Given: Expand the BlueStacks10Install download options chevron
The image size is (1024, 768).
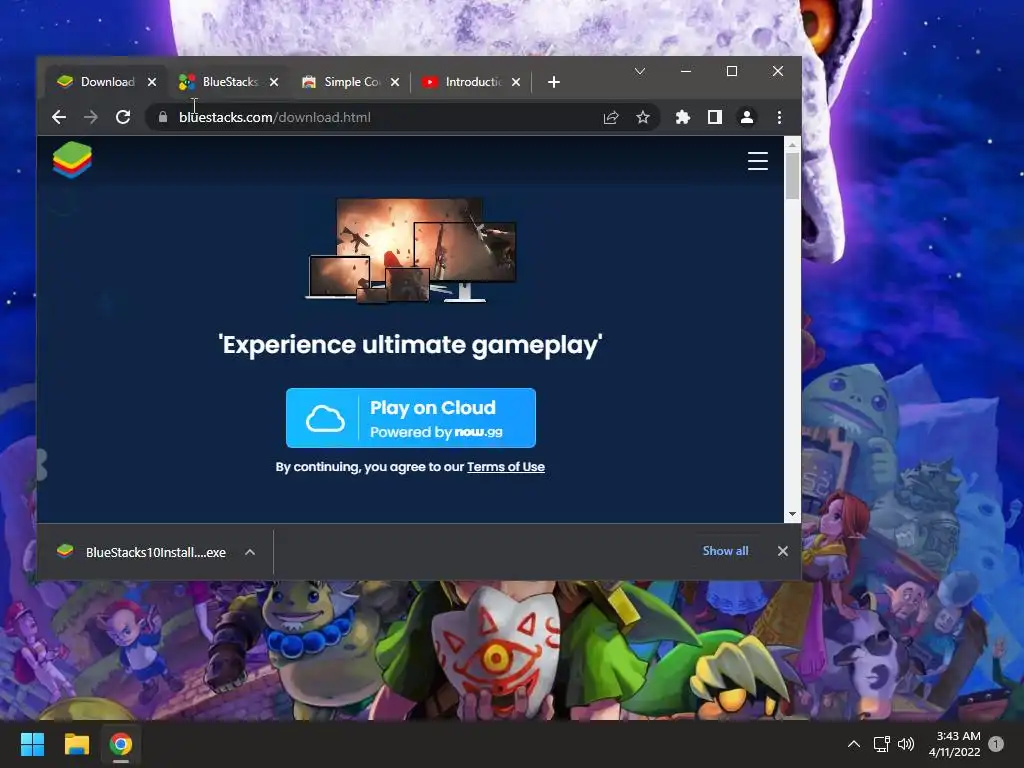Looking at the screenshot, I should pos(249,552).
